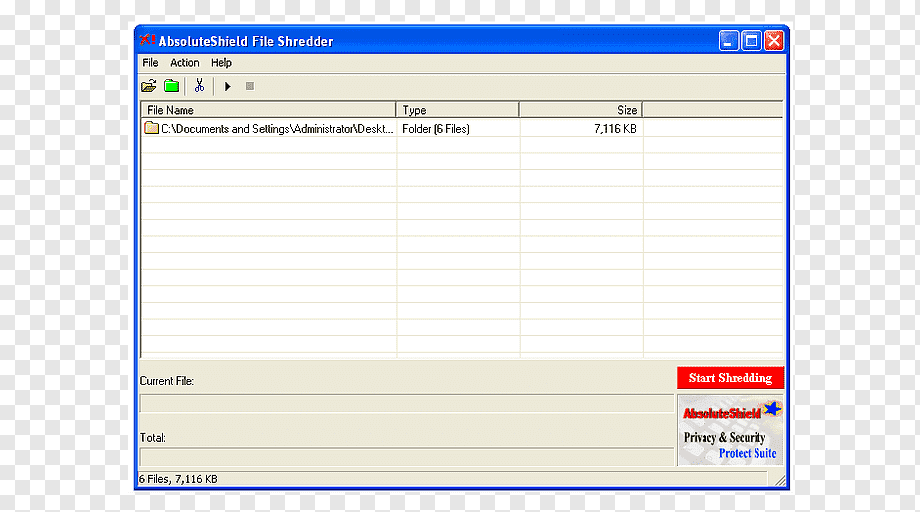Sort by the File Name column header
The width and height of the screenshot is (920, 512).
[x=268, y=110]
